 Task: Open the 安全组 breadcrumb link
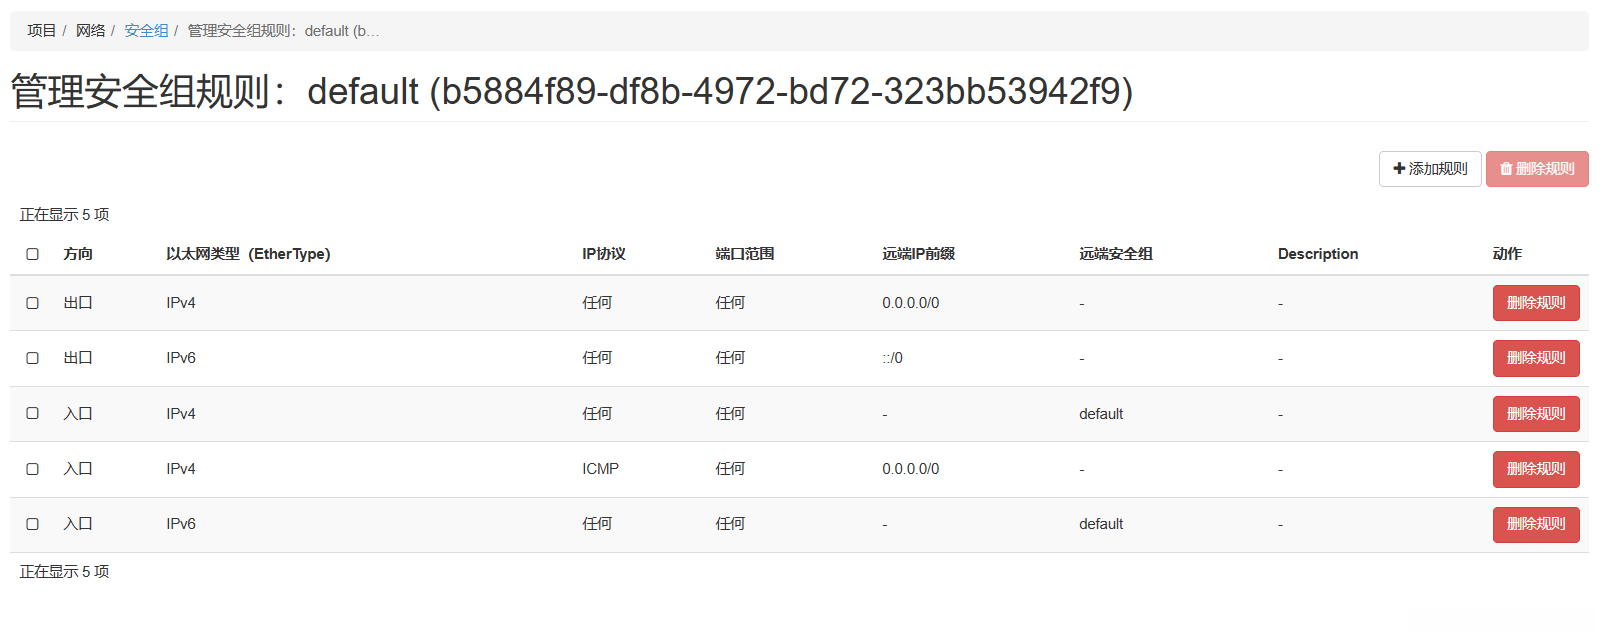pyautogui.click(x=146, y=31)
